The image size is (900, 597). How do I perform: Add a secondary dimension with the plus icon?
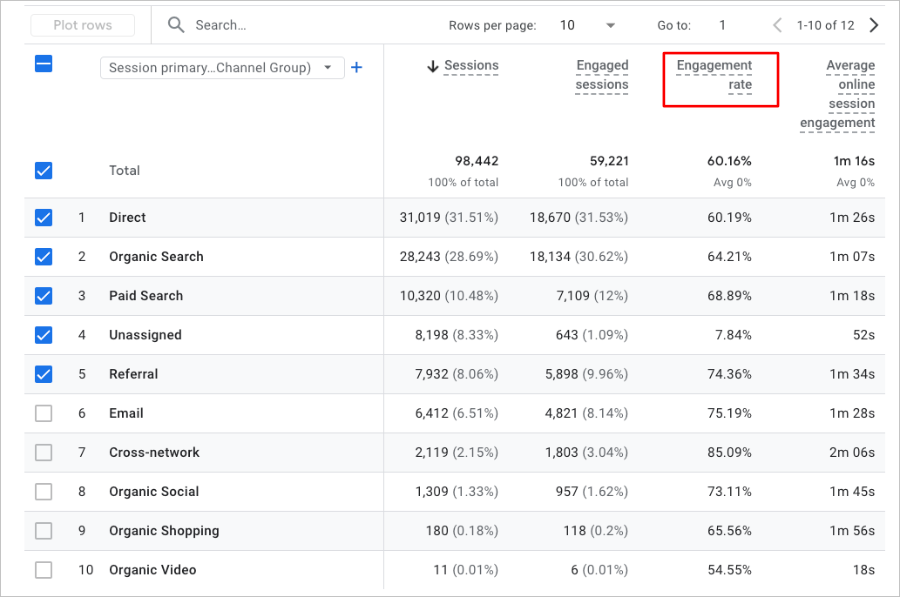(x=356, y=67)
